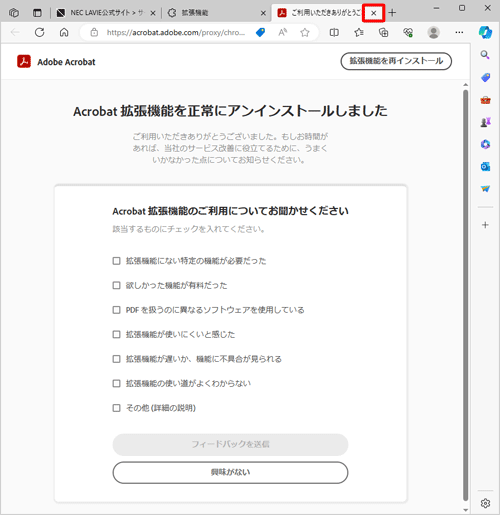This screenshot has width=500, height=515.
Task: Open the sidebar games chess icon
Action: [485, 122]
